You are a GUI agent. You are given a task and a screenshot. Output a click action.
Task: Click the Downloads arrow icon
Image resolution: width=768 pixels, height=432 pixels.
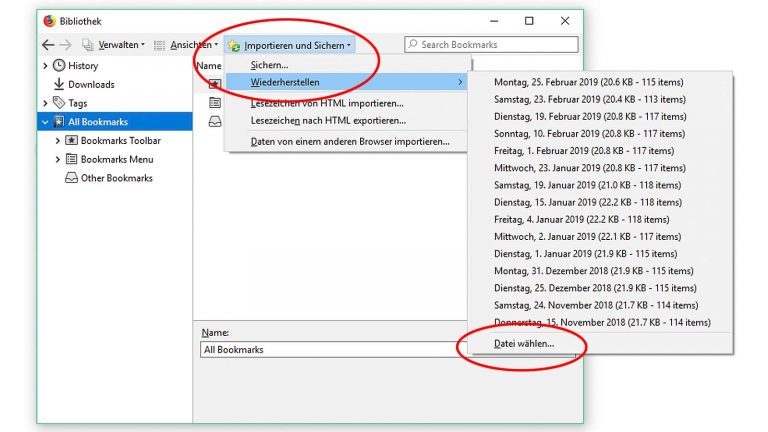[59, 84]
